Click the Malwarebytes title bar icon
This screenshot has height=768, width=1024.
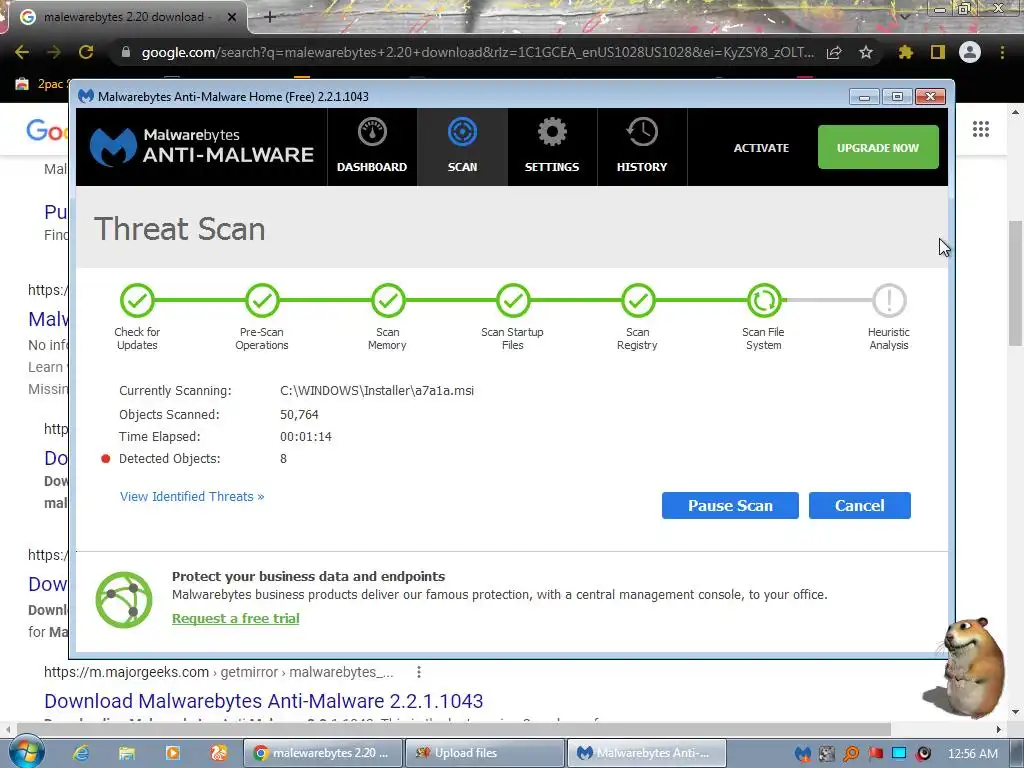86,96
